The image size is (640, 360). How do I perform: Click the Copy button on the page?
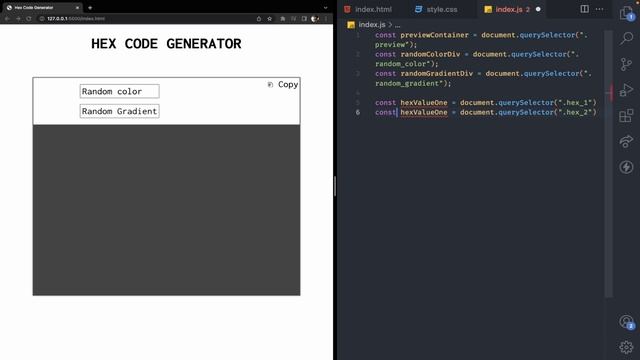coord(283,84)
